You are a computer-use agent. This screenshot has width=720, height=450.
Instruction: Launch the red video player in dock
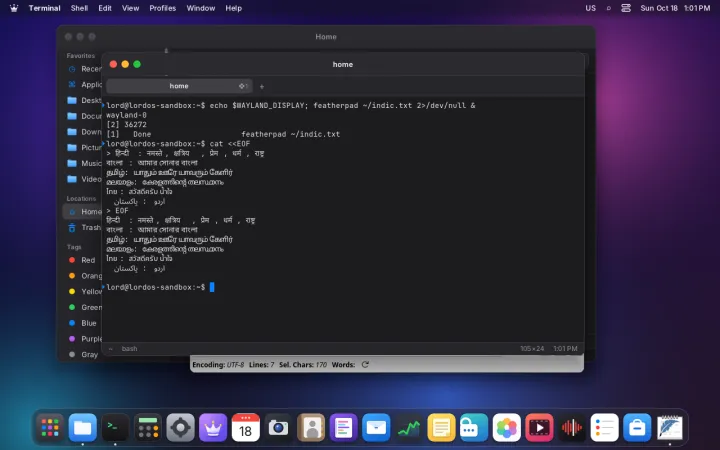(x=539, y=428)
